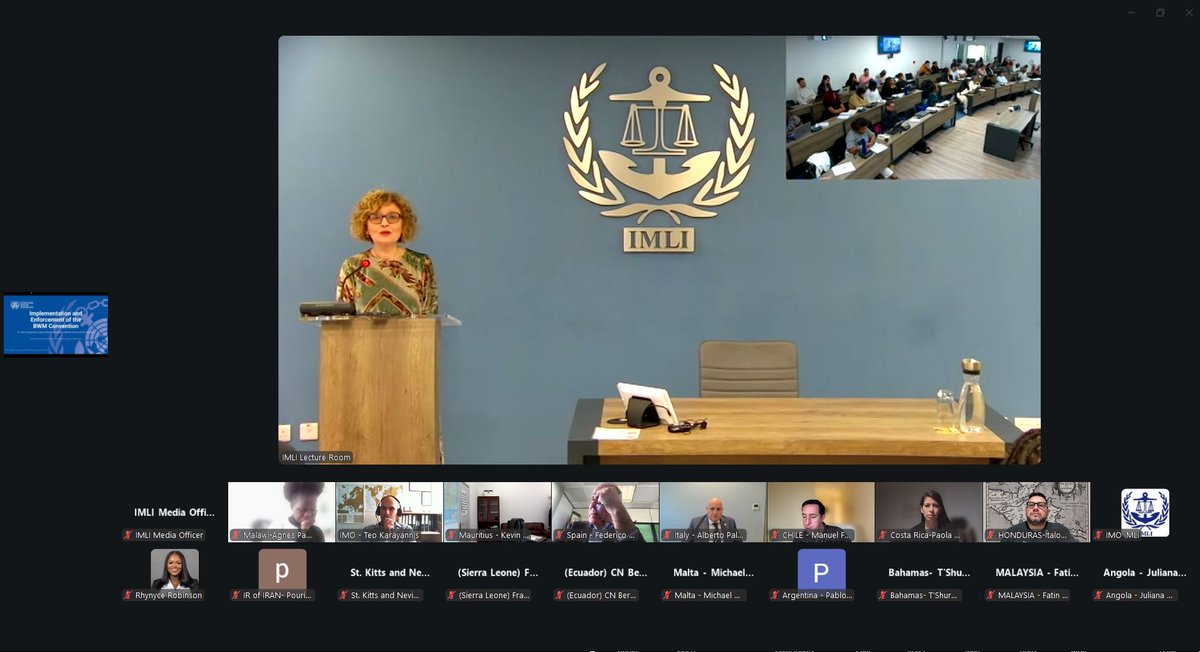Click muted mic icon beside IMLI Media Officer
This screenshot has height=652, width=1200.
pyautogui.click(x=128, y=535)
